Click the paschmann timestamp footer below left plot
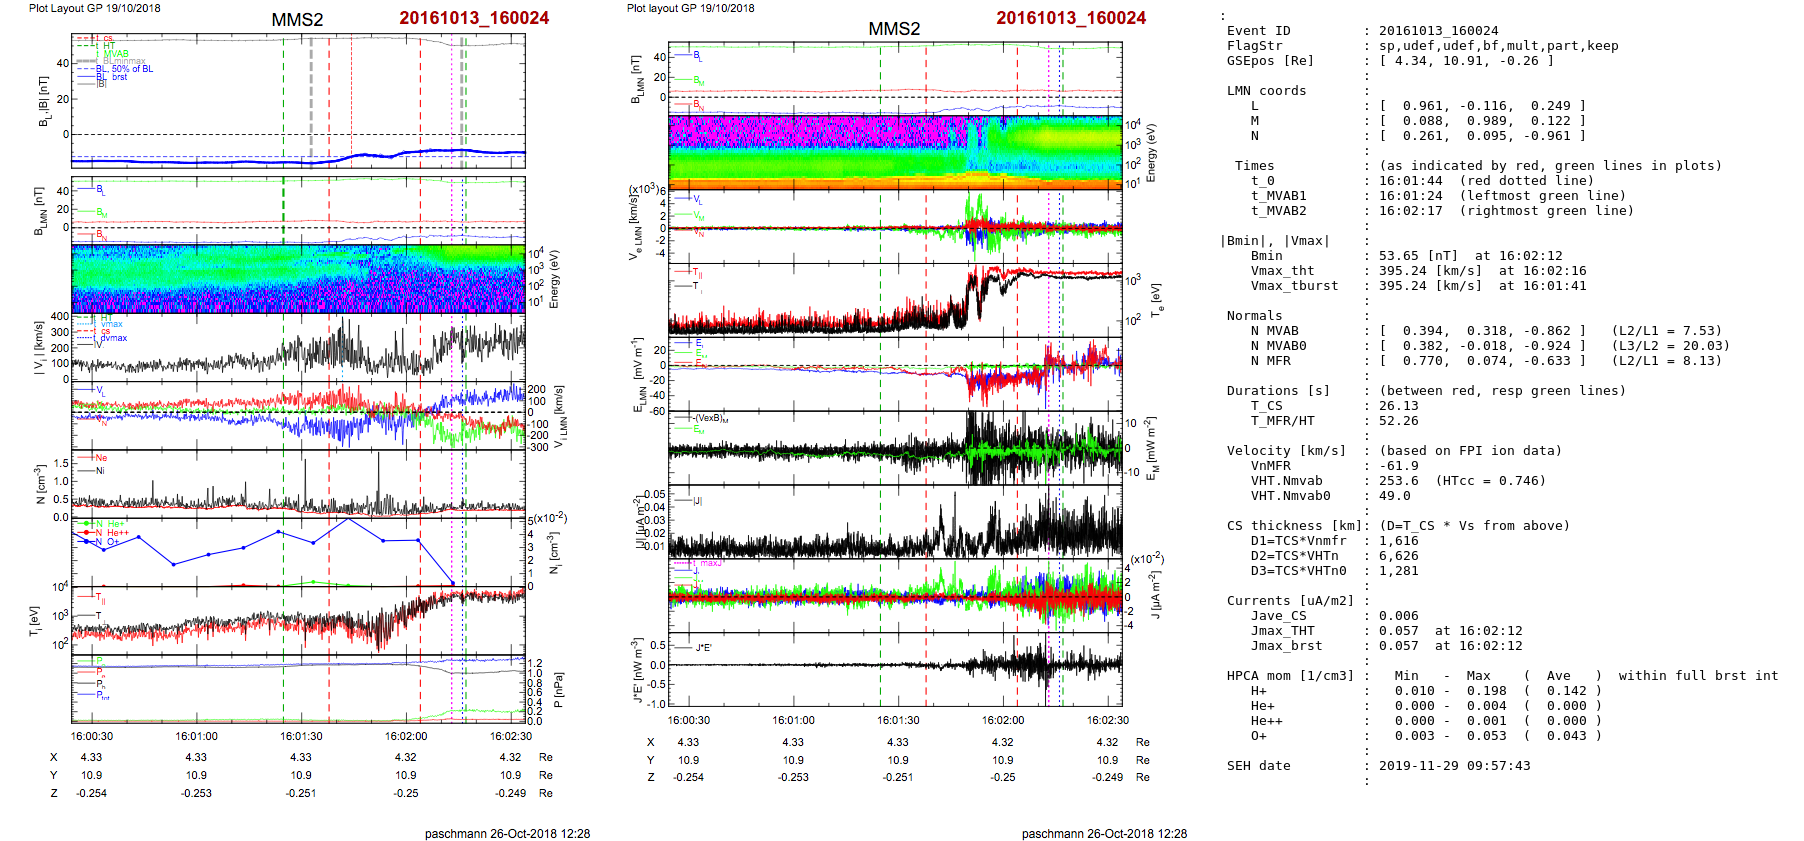 tap(507, 833)
